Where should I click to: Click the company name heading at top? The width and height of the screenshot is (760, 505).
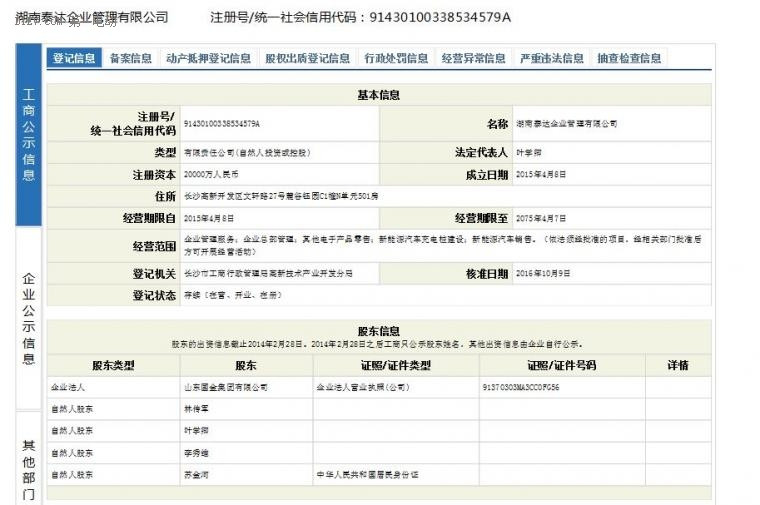pyautogui.click(x=92, y=17)
